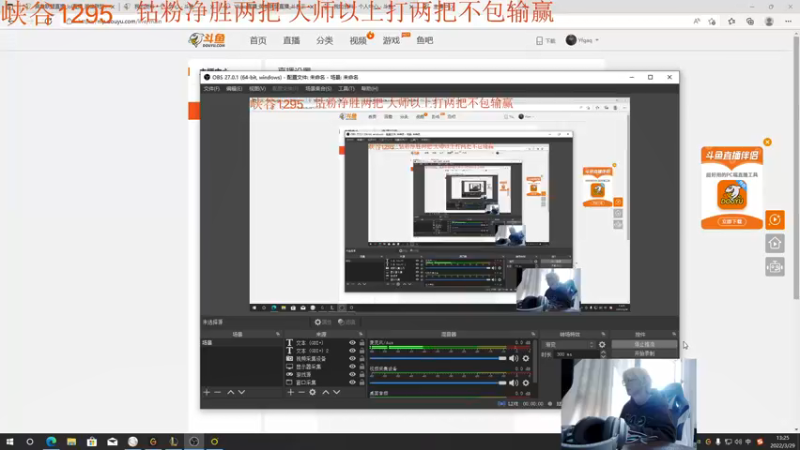The width and height of the screenshot is (800, 450).
Task: Hide the 显示器采集 source via eye icon
Action: (352, 367)
